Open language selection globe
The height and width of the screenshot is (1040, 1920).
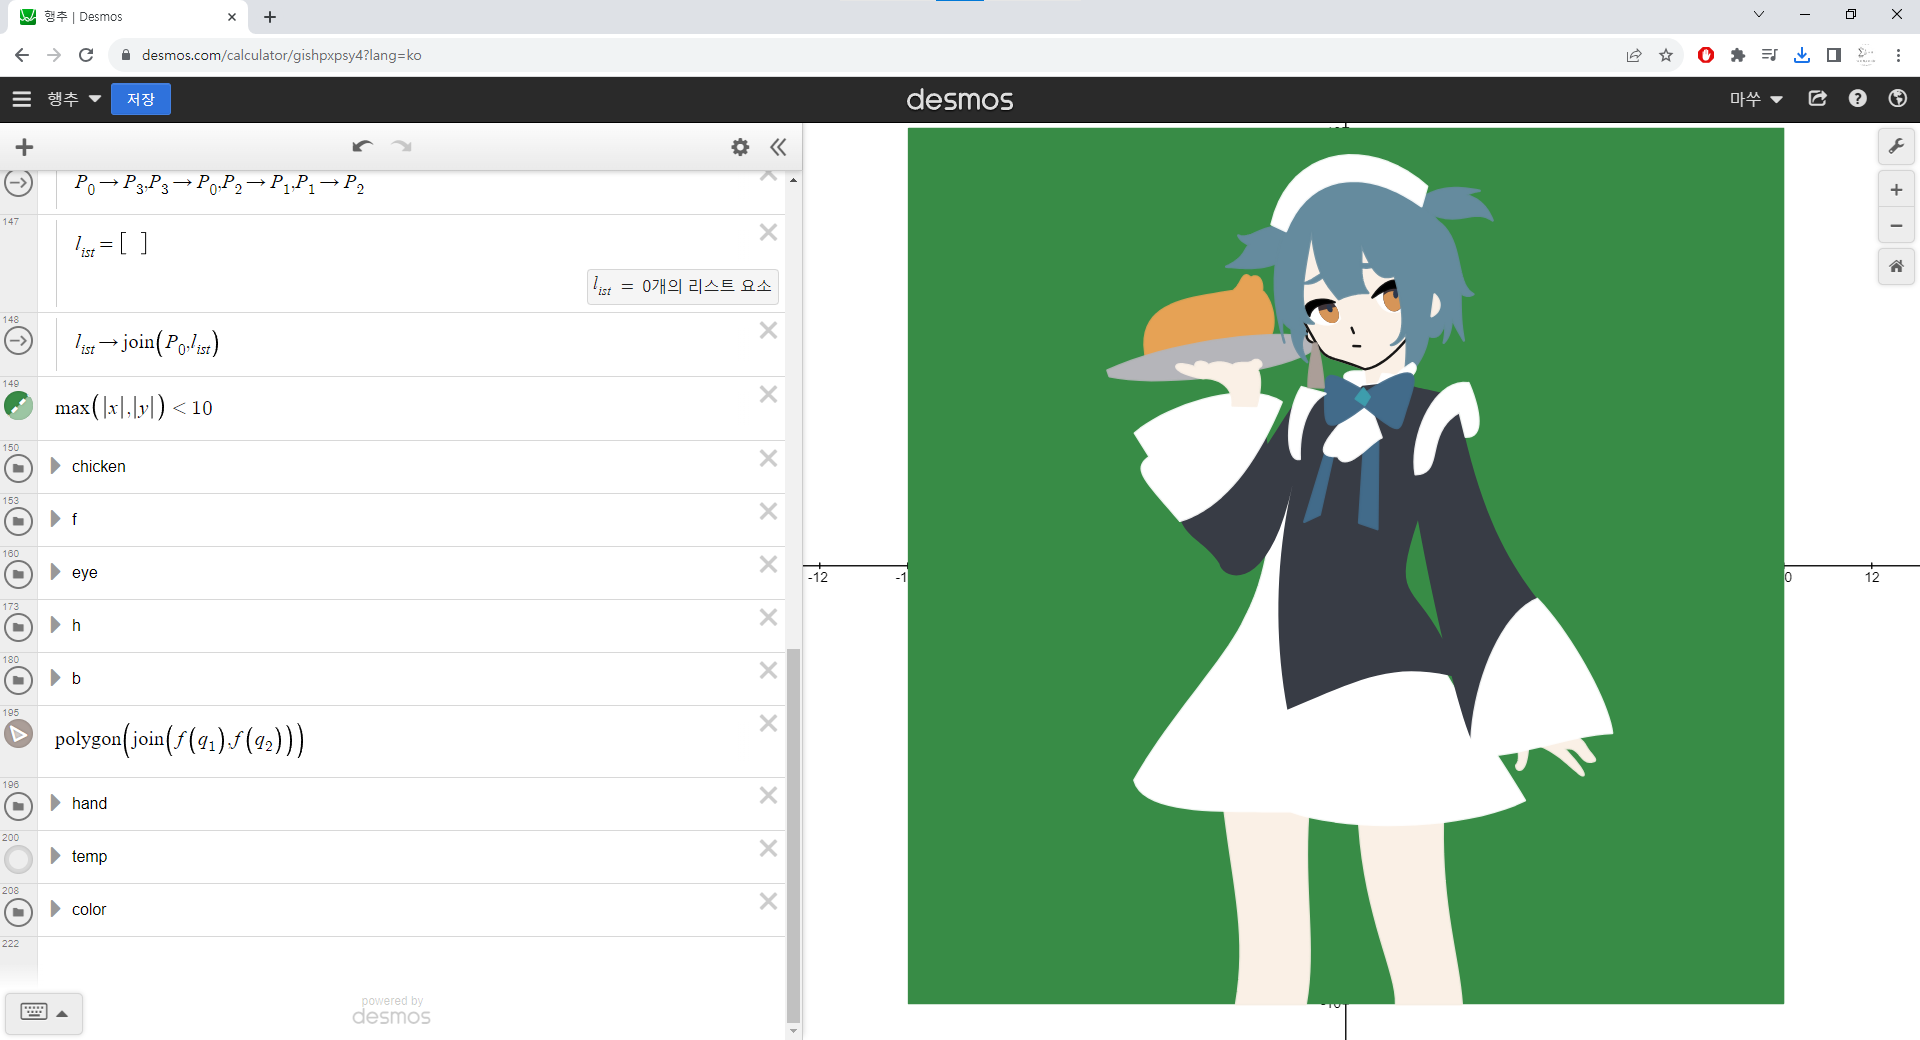point(1898,99)
